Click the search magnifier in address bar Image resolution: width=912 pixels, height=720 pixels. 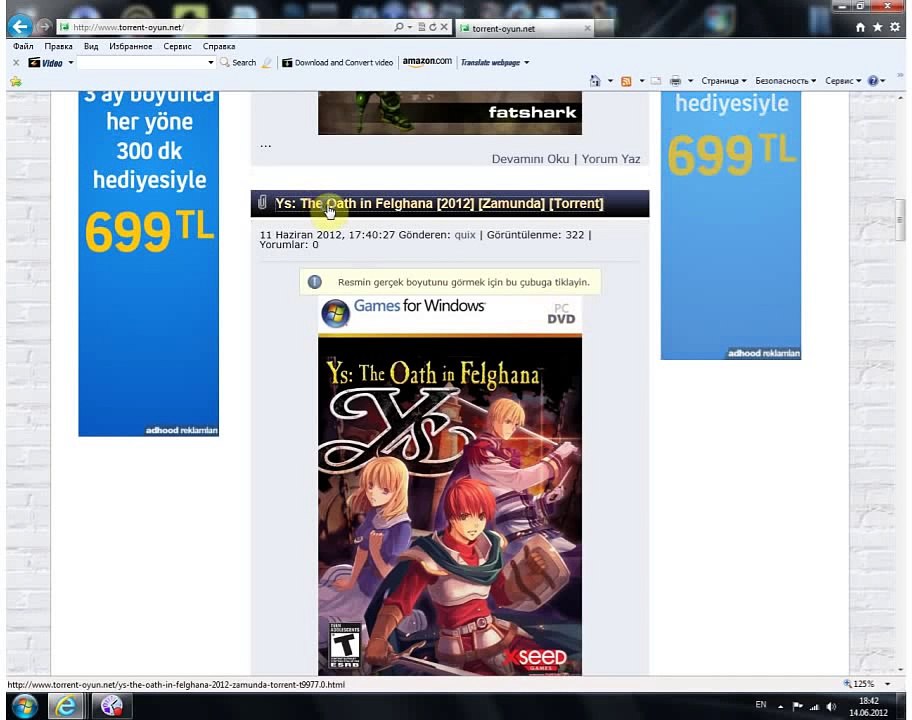coord(399,27)
